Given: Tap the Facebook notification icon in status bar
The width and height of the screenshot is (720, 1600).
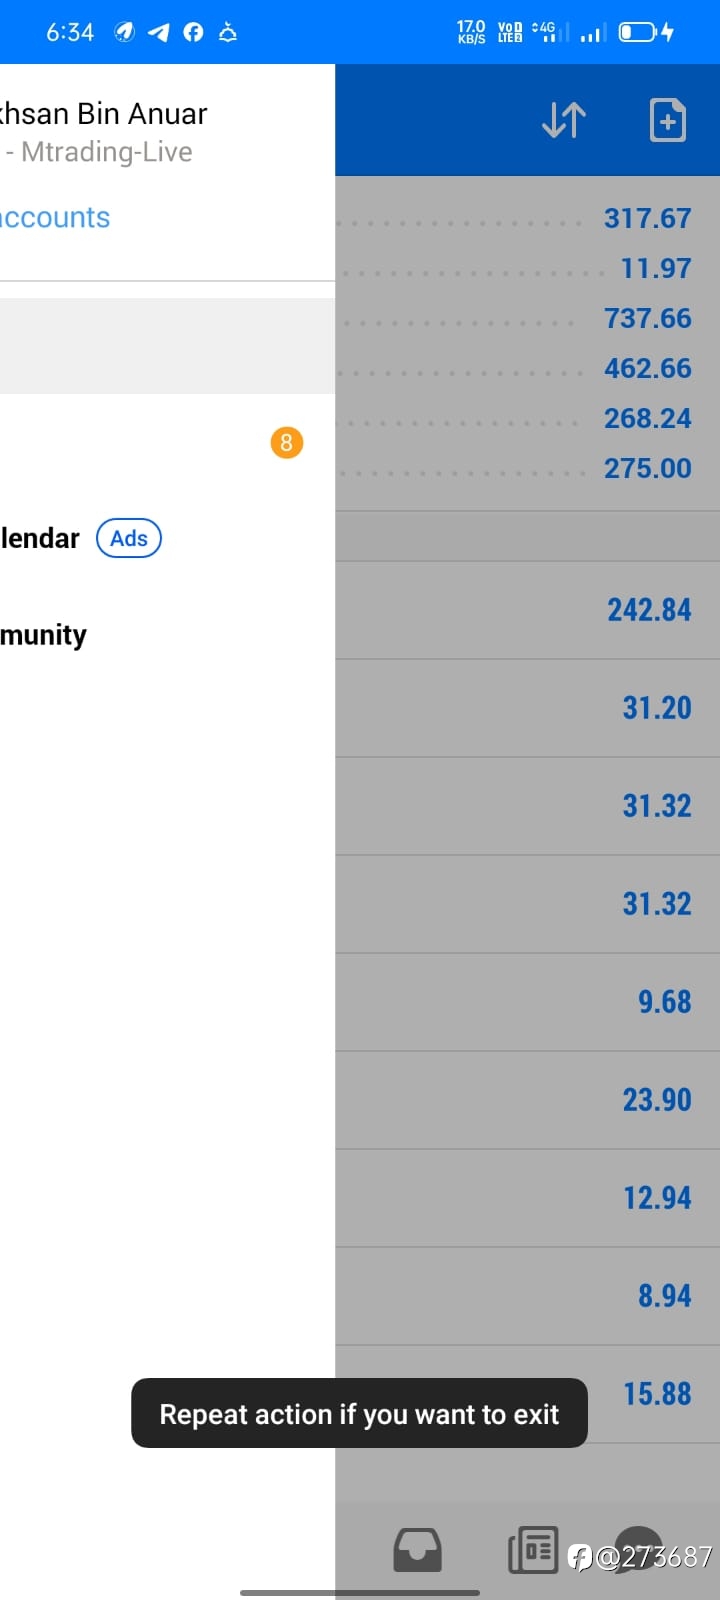Looking at the screenshot, I should (x=193, y=32).
